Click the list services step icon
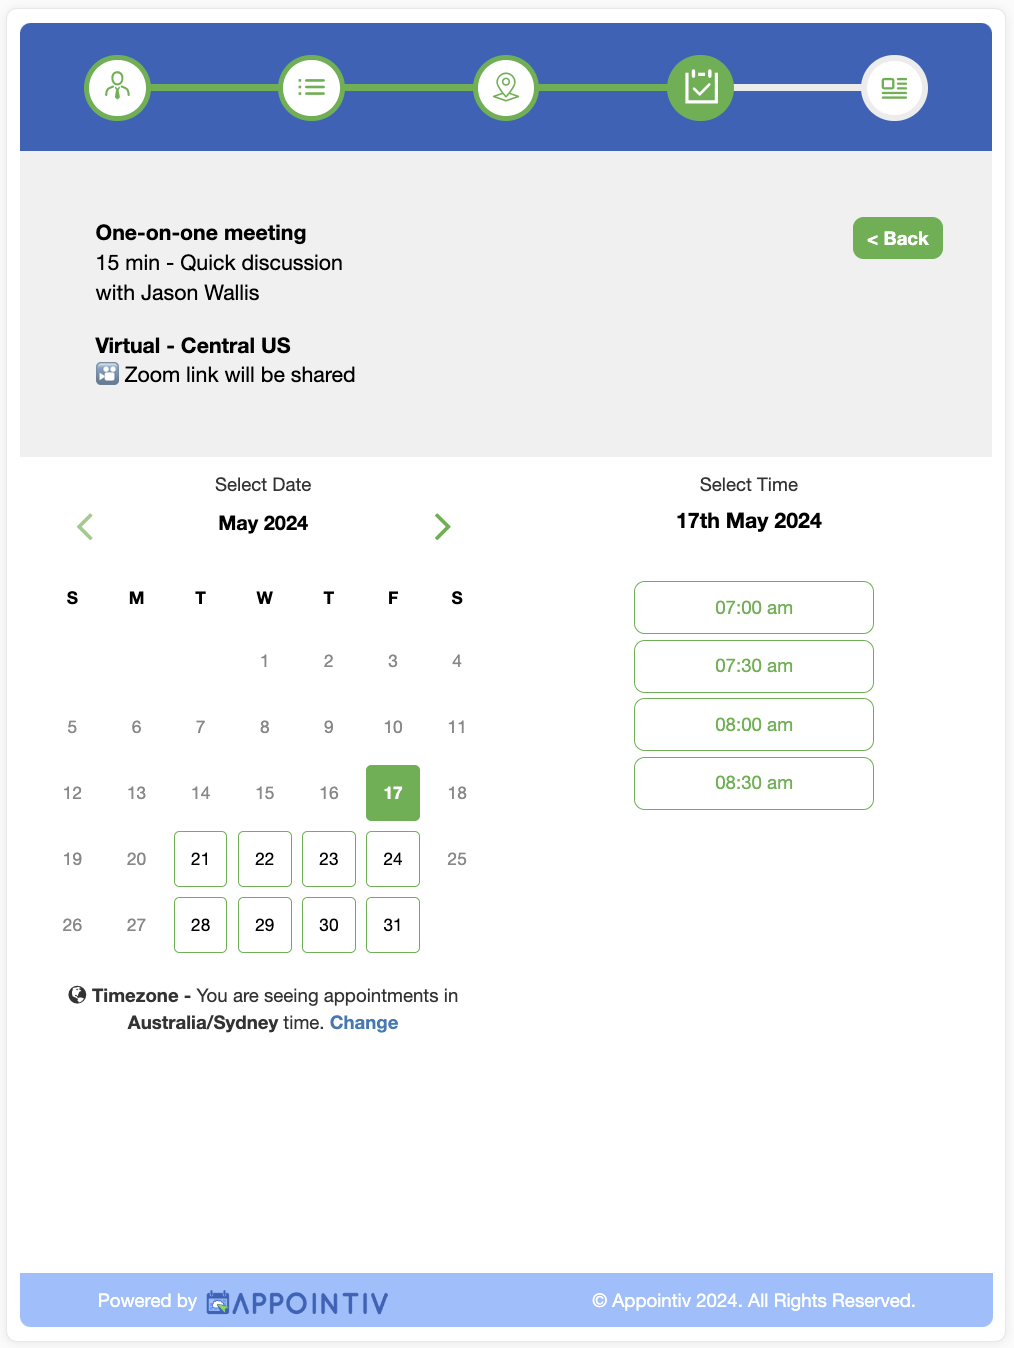The height and width of the screenshot is (1348, 1014). pyautogui.click(x=312, y=88)
